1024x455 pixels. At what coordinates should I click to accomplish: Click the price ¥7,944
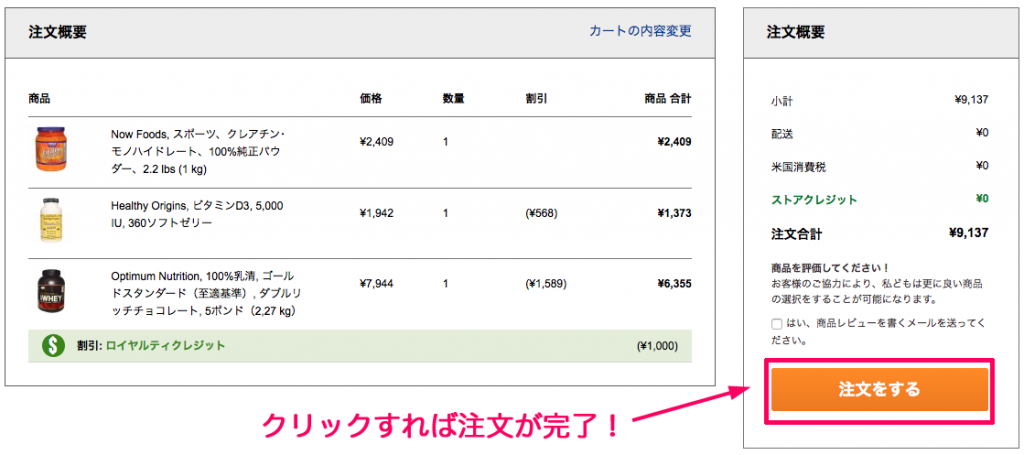coord(377,284)
